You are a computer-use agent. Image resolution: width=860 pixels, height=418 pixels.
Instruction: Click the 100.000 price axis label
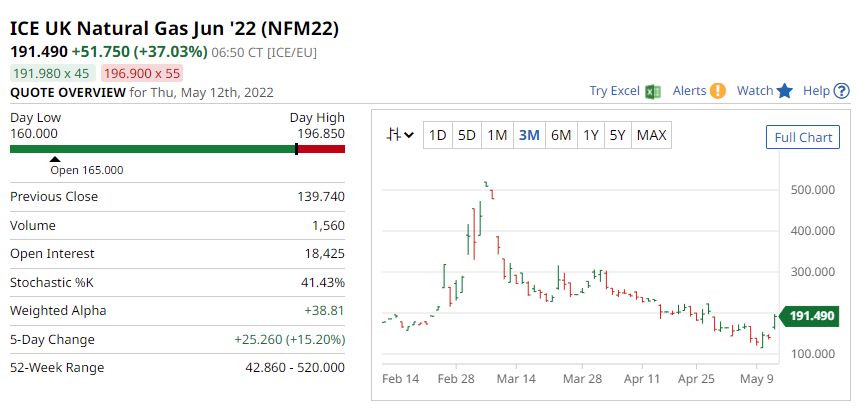tap(813, 354)
